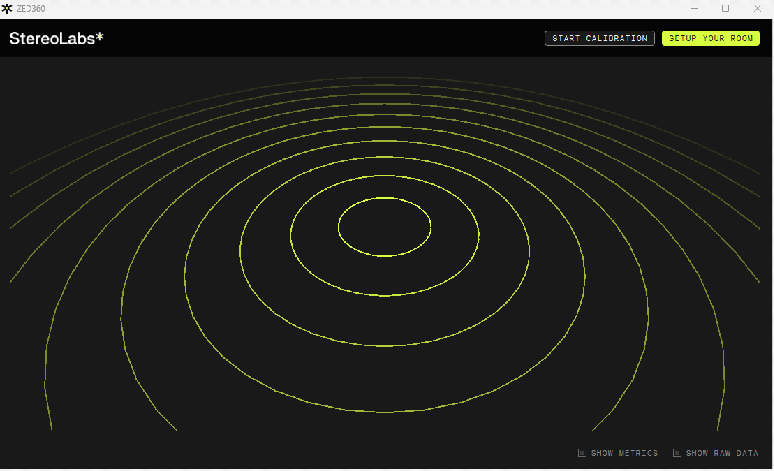Click the empty black header between logo and buttons

pos(320,38)
